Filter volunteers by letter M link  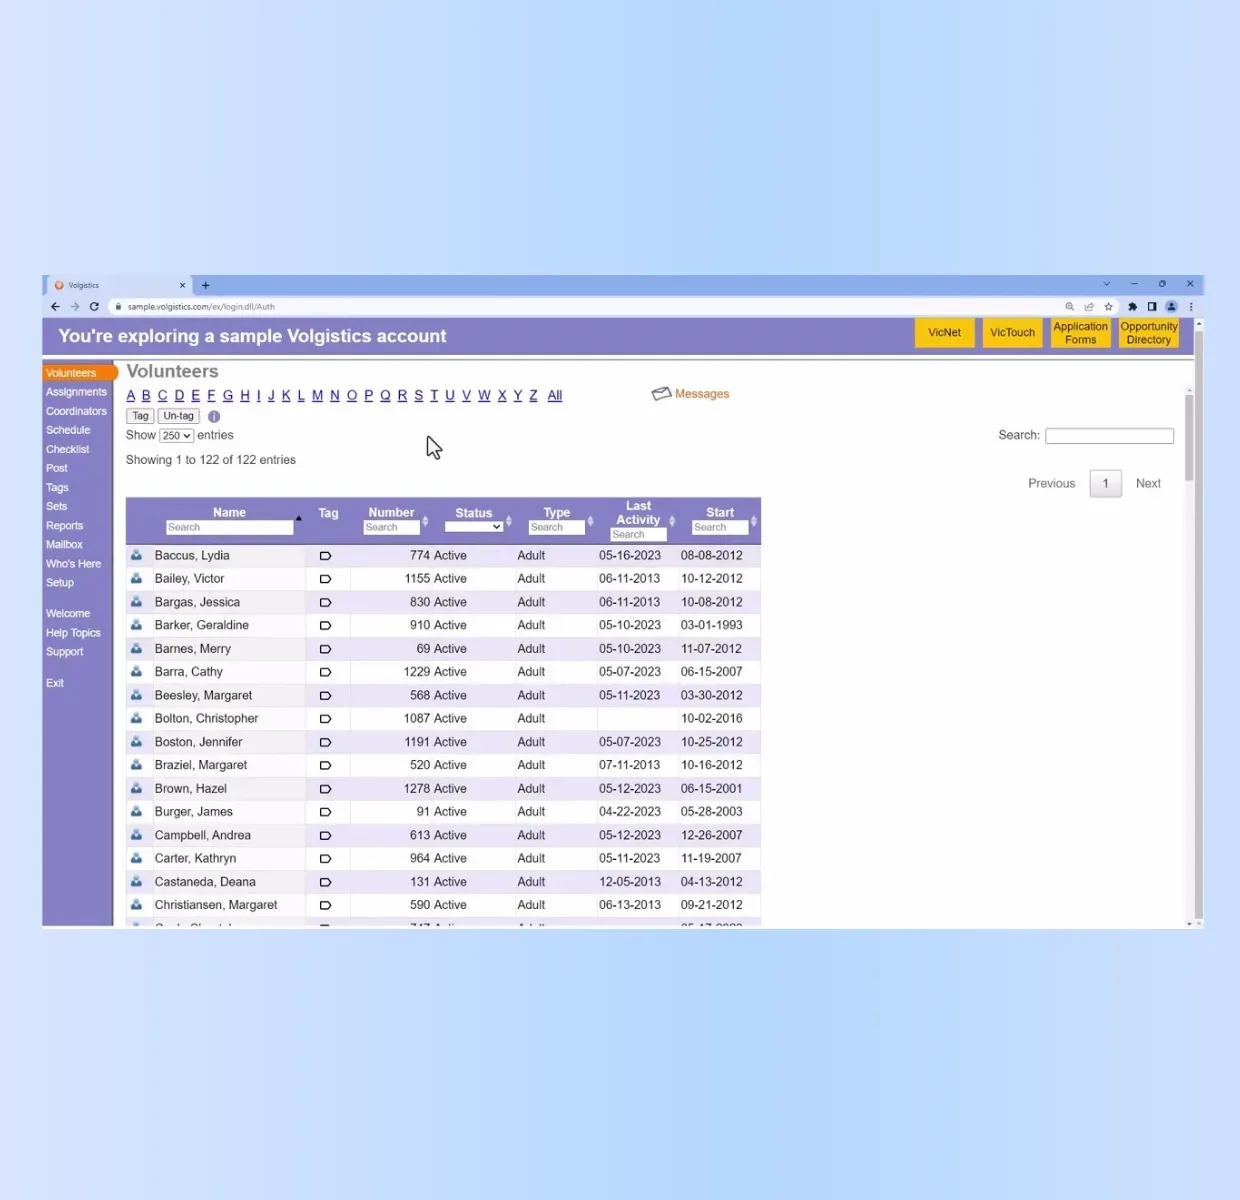tap(317, 396)
